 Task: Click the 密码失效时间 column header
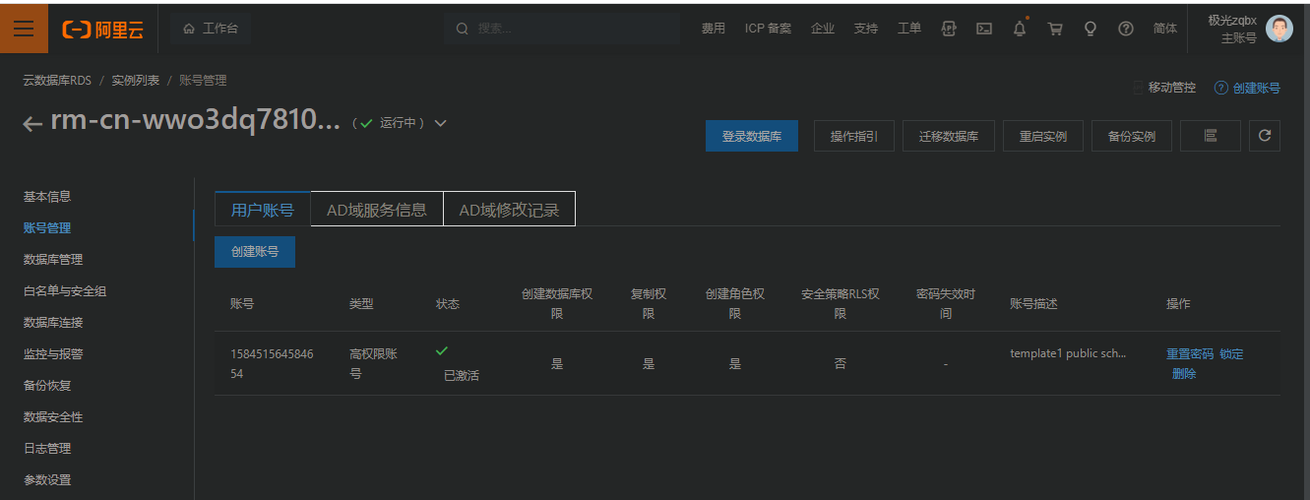(946, 304)
